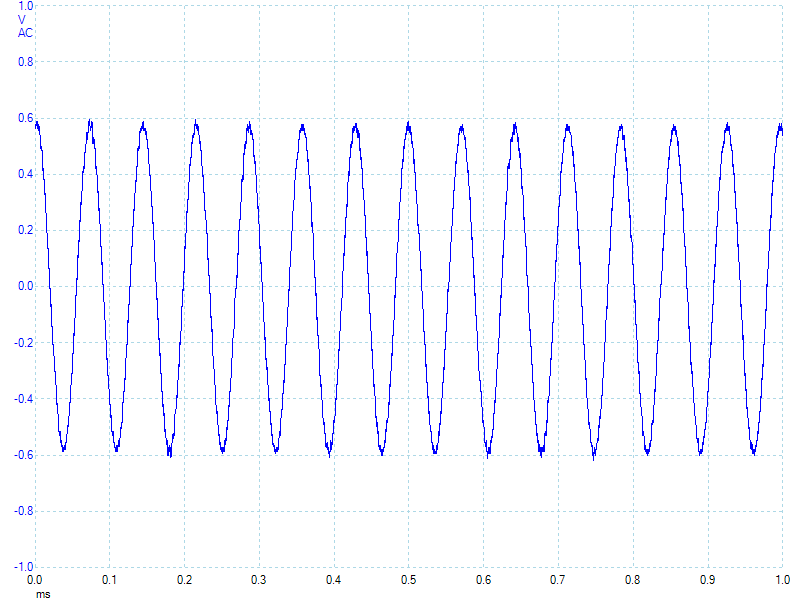Select the 0.3 time axis label

click(x=259, y=580)
